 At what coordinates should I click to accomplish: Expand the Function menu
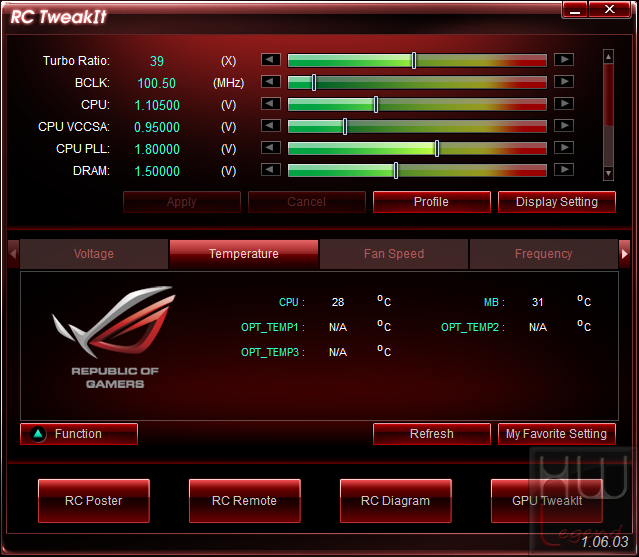point(79,434)
